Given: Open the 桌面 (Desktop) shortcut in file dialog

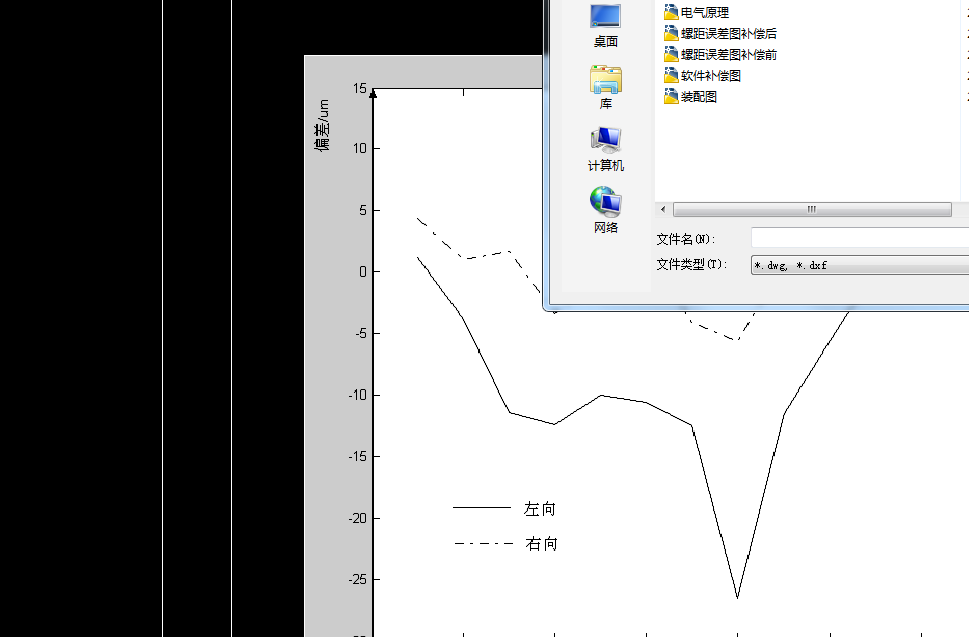Looking at the screenshot, I should pyautogui.click(x=605, y=25).
